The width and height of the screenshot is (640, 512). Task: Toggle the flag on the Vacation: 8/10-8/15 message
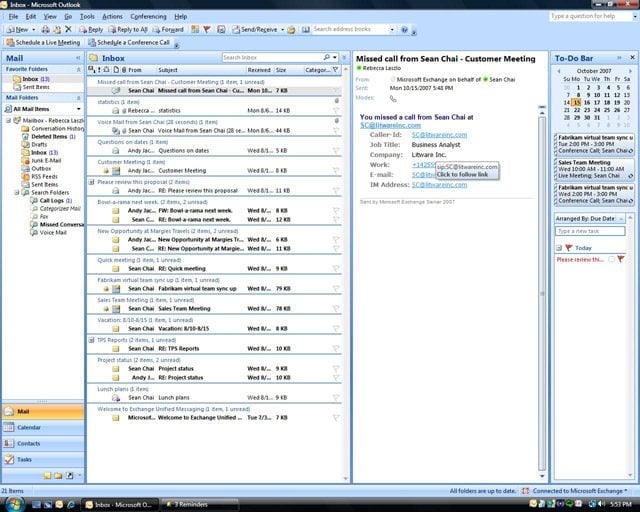336,329
